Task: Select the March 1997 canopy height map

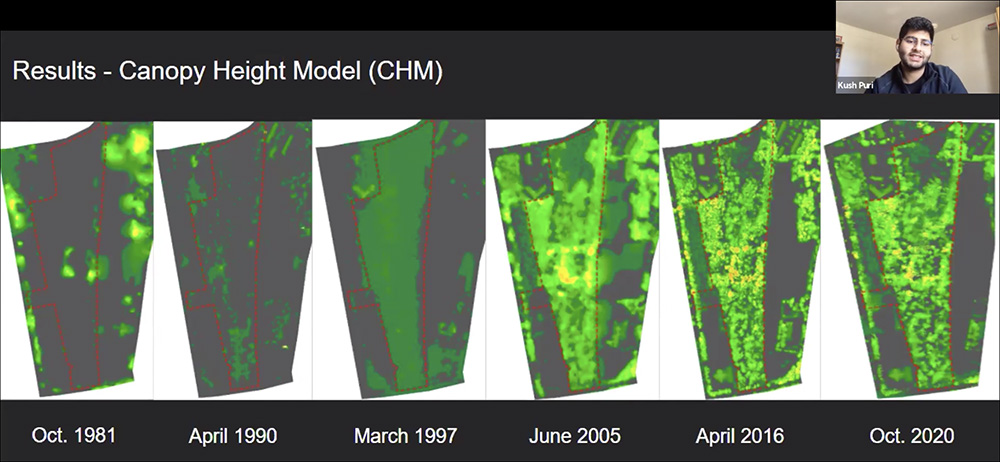Action: (x=400, y=259)
